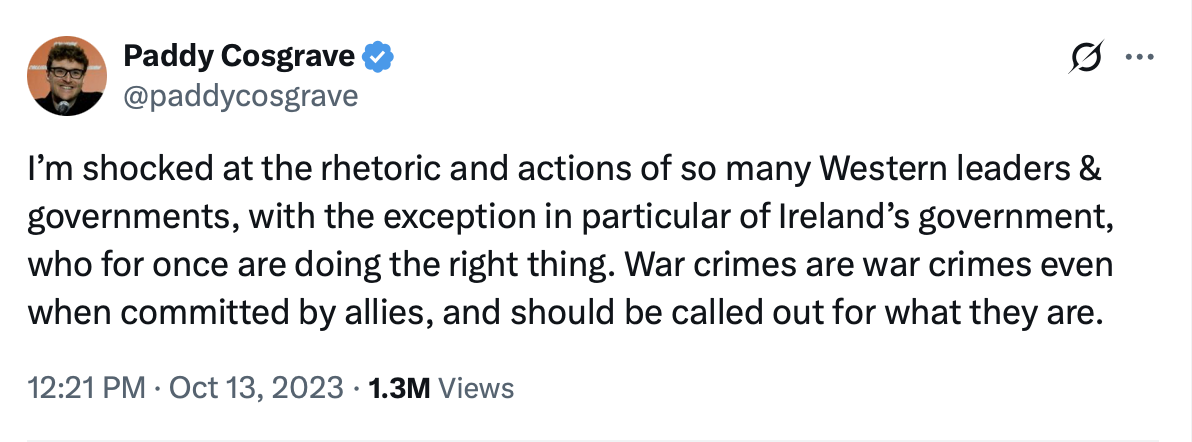1192x442 pixels.
Task: Open the @paddycosgrave handle link
Action: [x=240, y=96]
